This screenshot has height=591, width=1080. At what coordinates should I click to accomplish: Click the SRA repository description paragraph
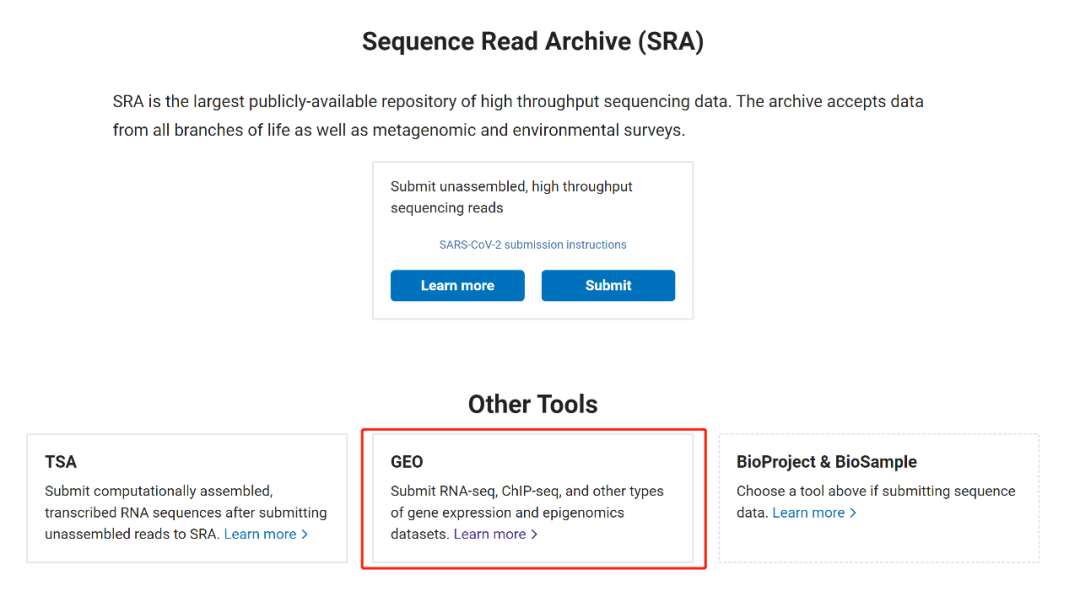click(x=518, y=116)
